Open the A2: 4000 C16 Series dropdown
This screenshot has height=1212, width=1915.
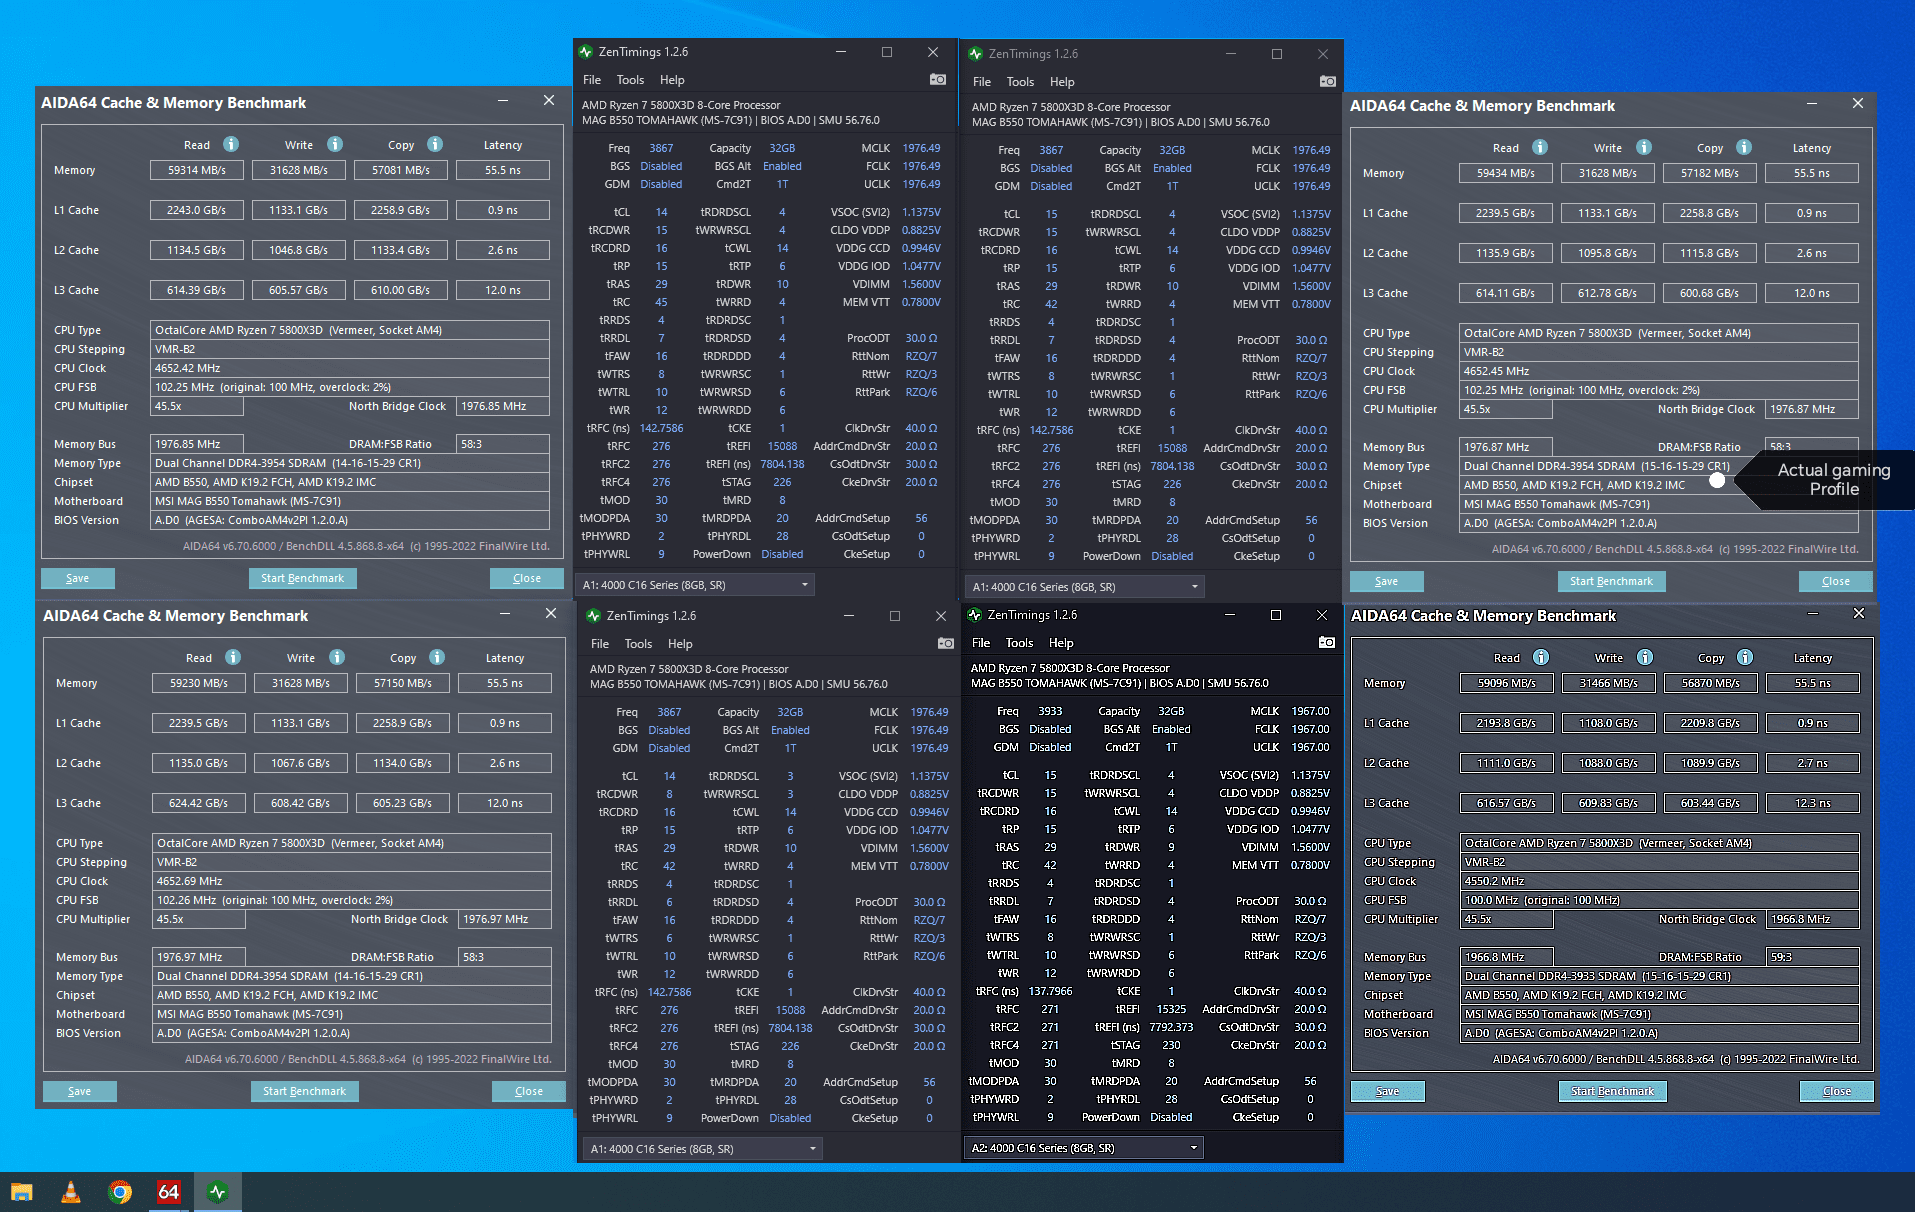coord(1085,1148)
